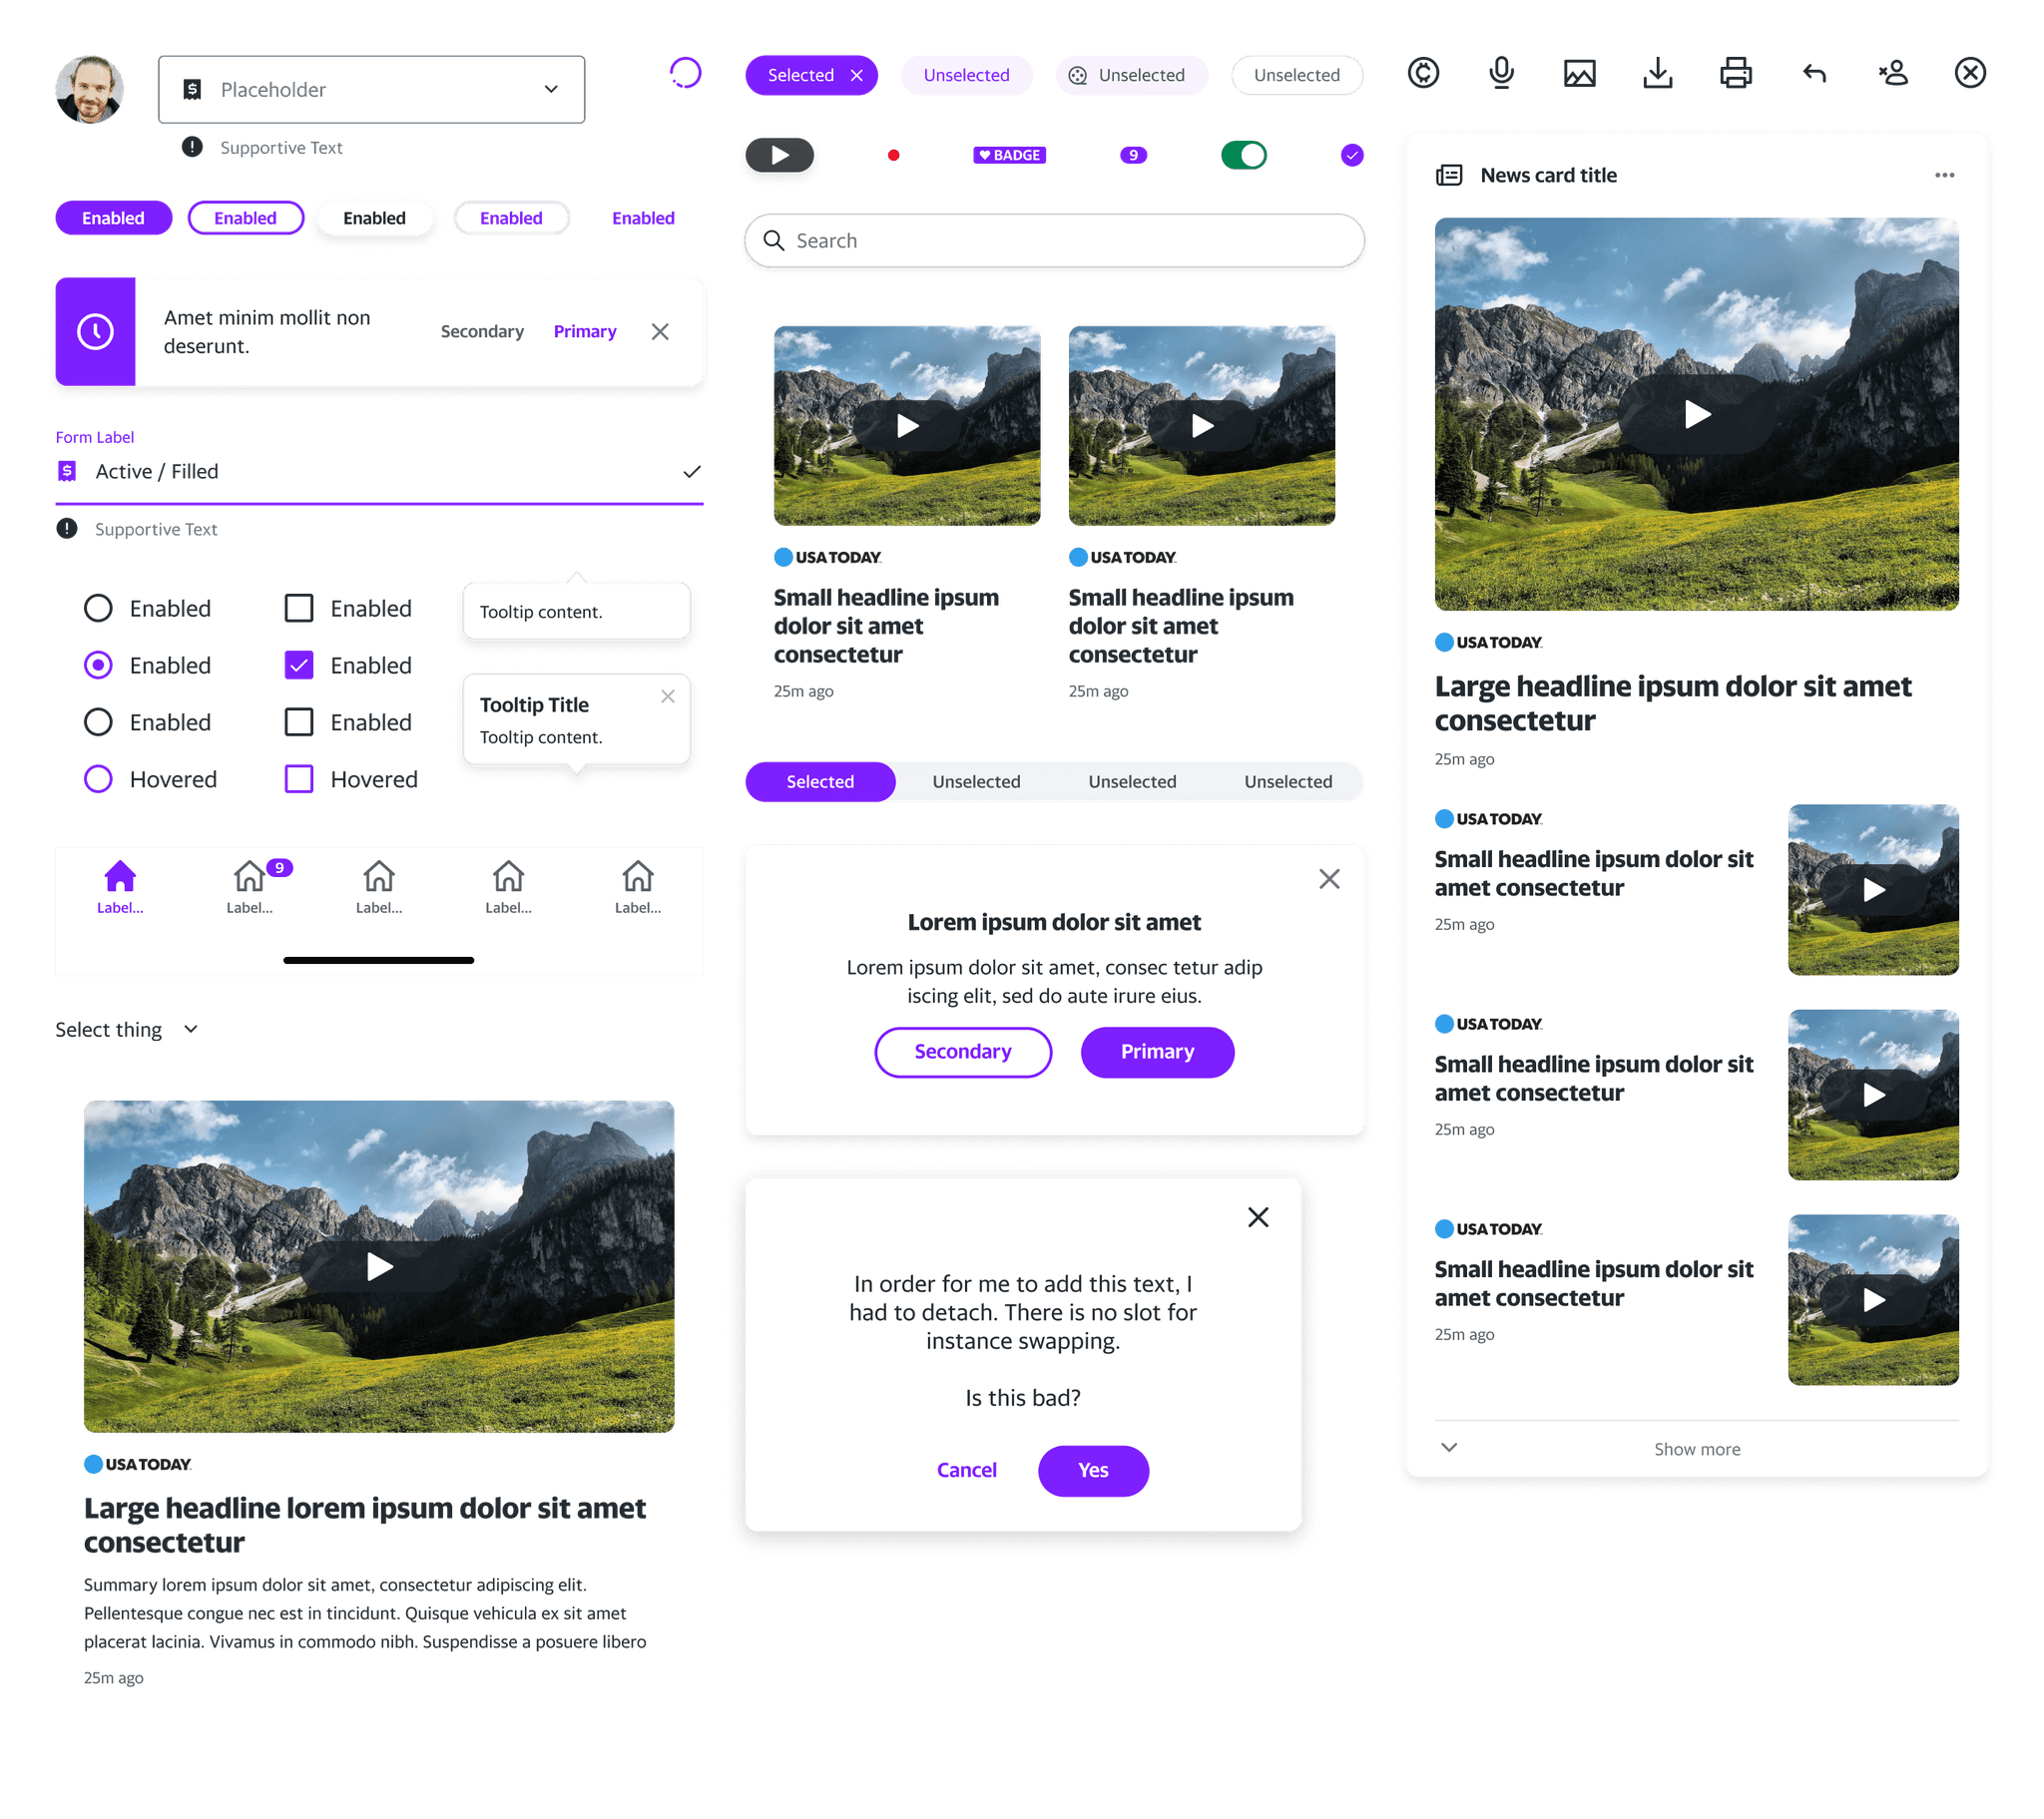Play the large news card video
The width and height of the screenshot is (2044, 1819).
tap(1696, 414)
